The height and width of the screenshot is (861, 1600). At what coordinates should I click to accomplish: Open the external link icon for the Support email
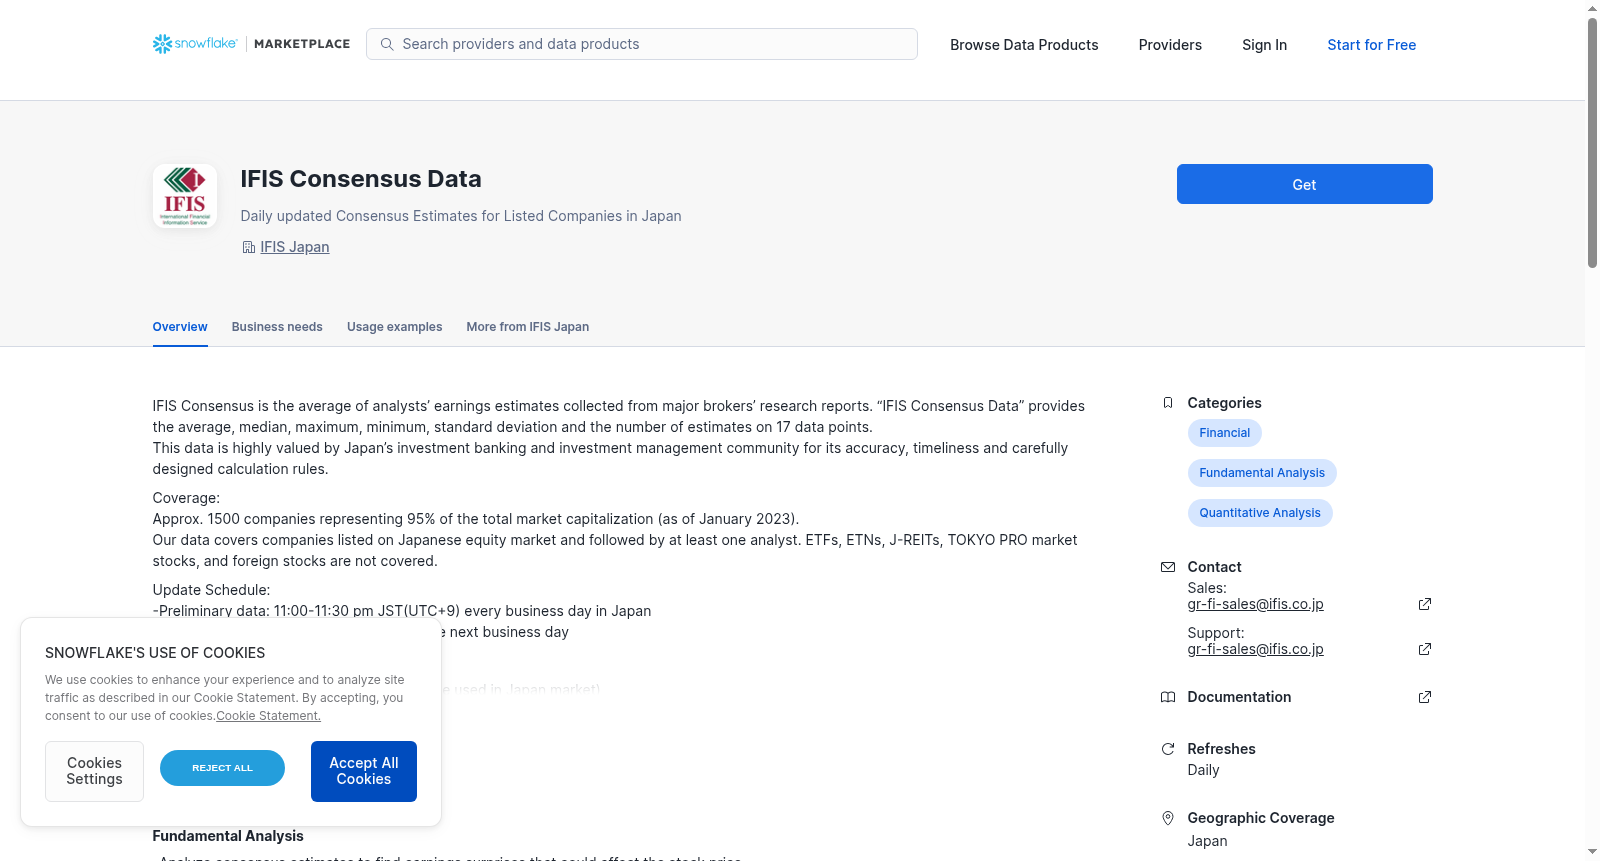(x=1425, y=649)
